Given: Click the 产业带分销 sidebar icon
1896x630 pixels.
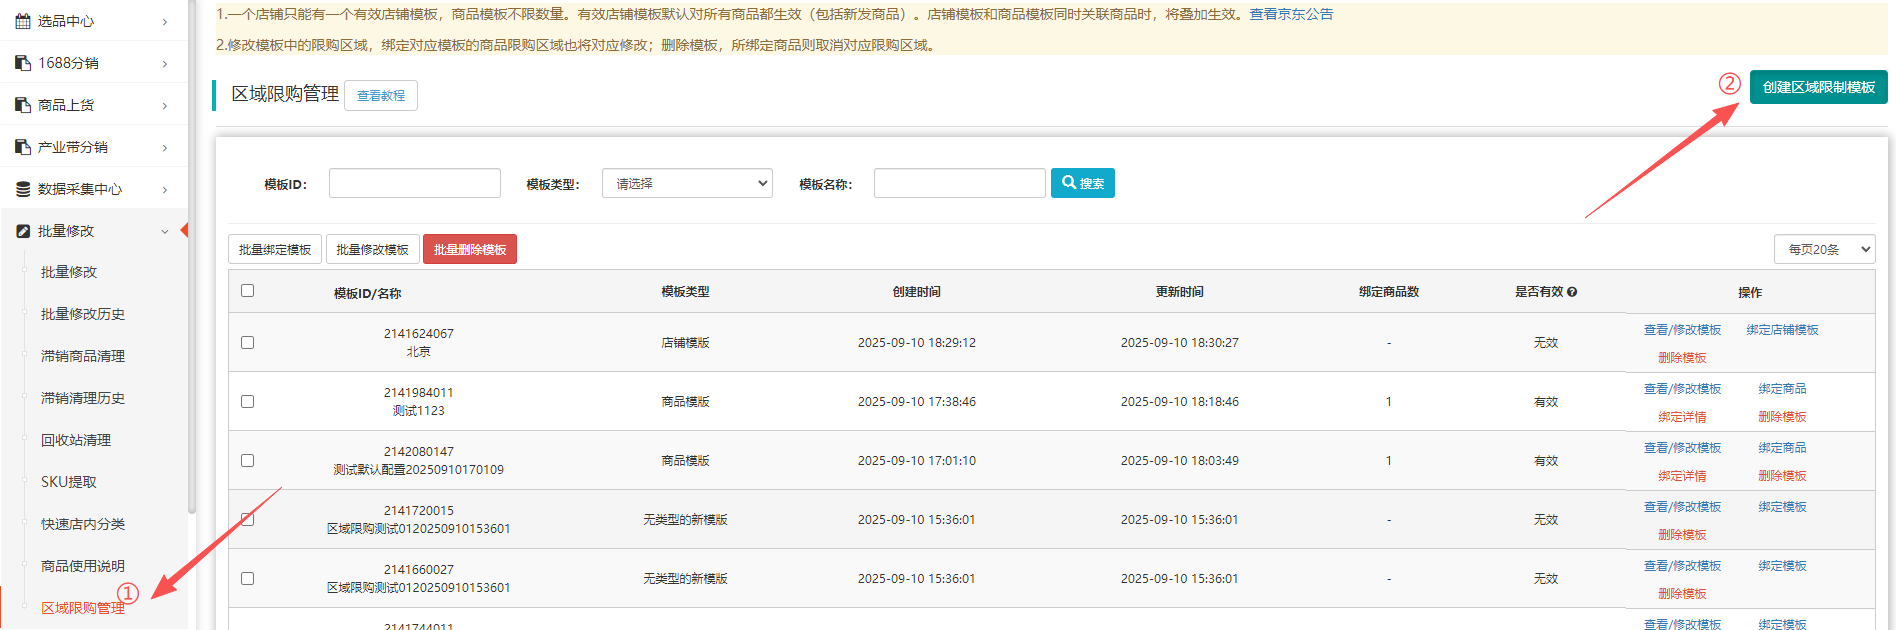Looking at the screenshot, I should pyautogui.click(x=23, y=147).
